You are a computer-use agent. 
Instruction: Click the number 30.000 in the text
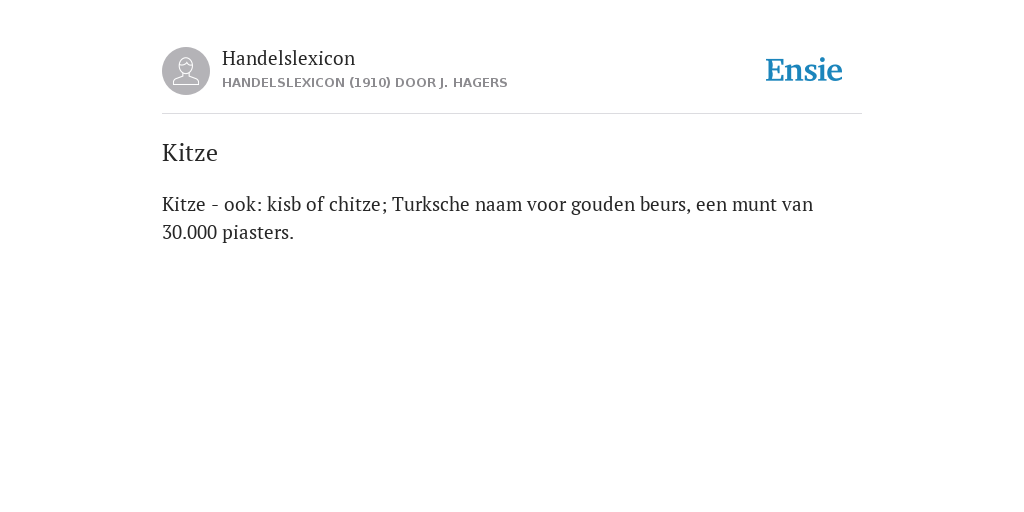point(189,232)
